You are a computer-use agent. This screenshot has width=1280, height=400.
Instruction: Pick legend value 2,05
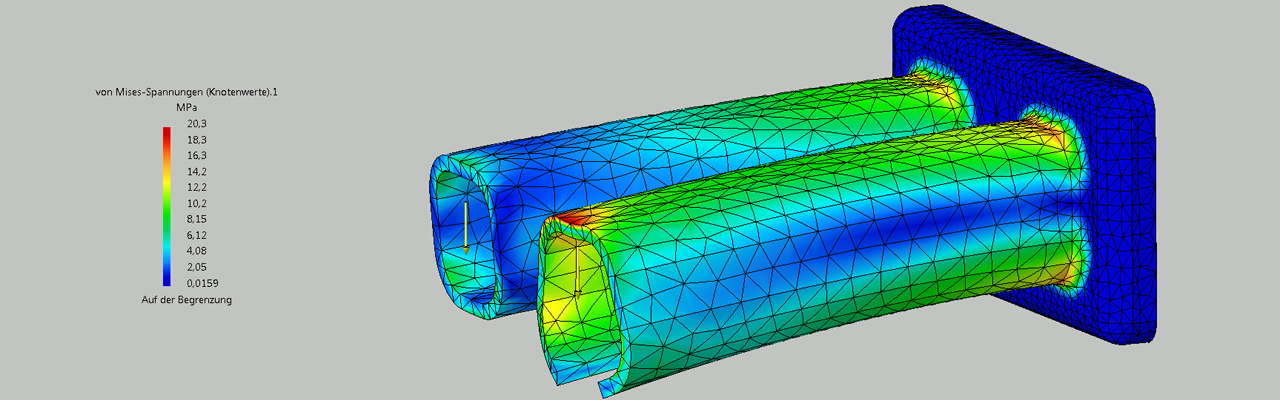(196, 267)
